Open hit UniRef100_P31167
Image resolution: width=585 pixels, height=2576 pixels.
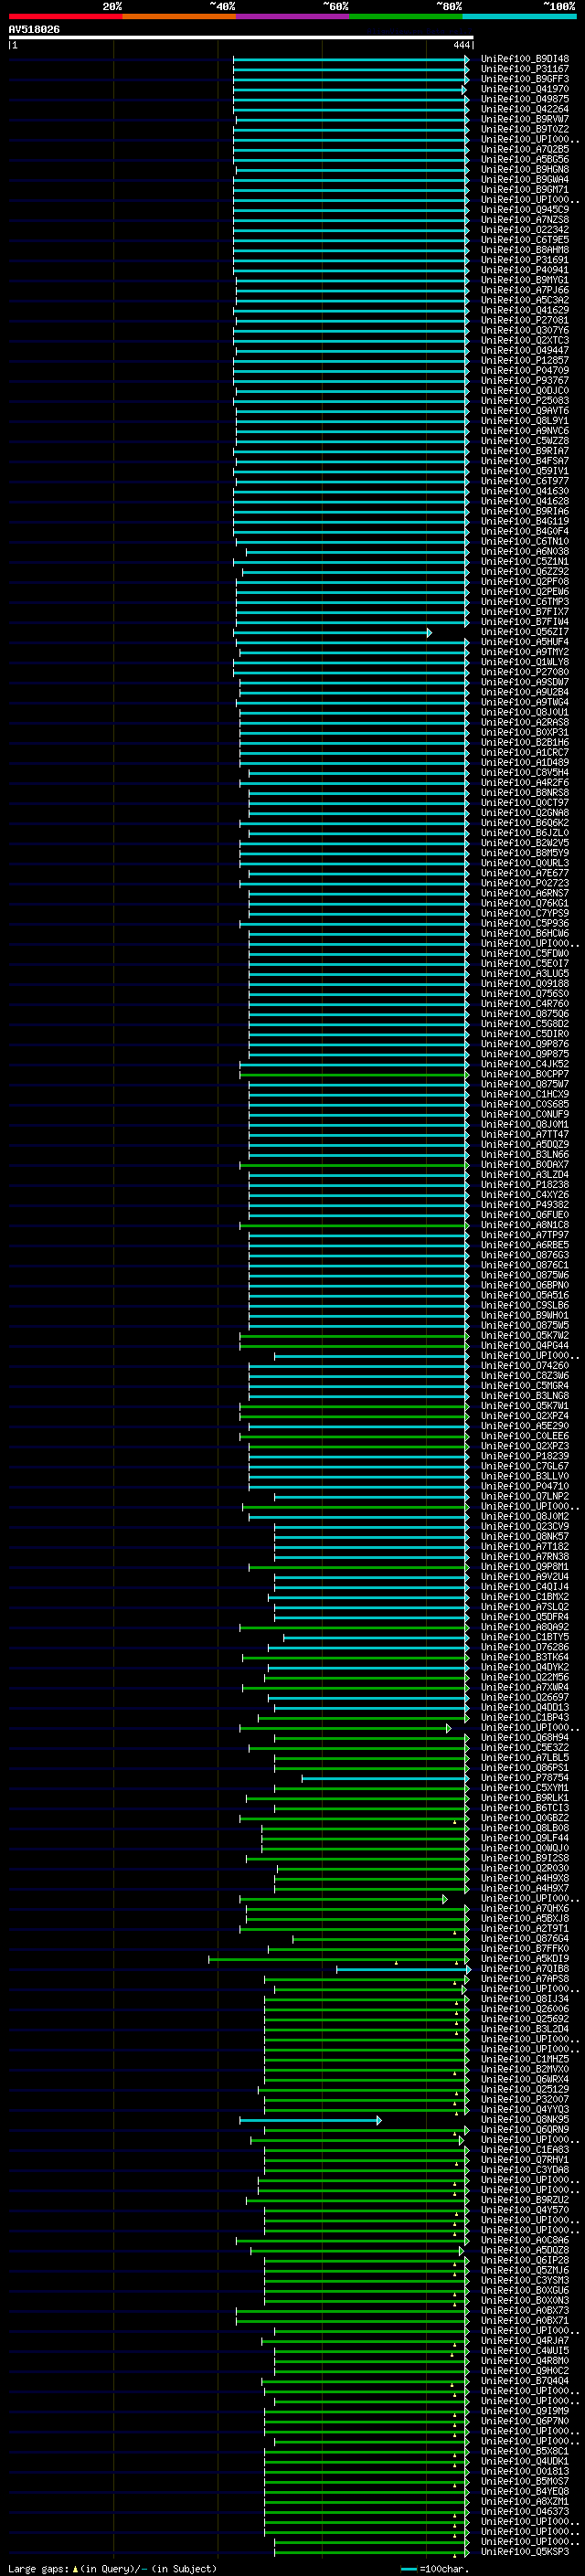[x=525, y=69]
